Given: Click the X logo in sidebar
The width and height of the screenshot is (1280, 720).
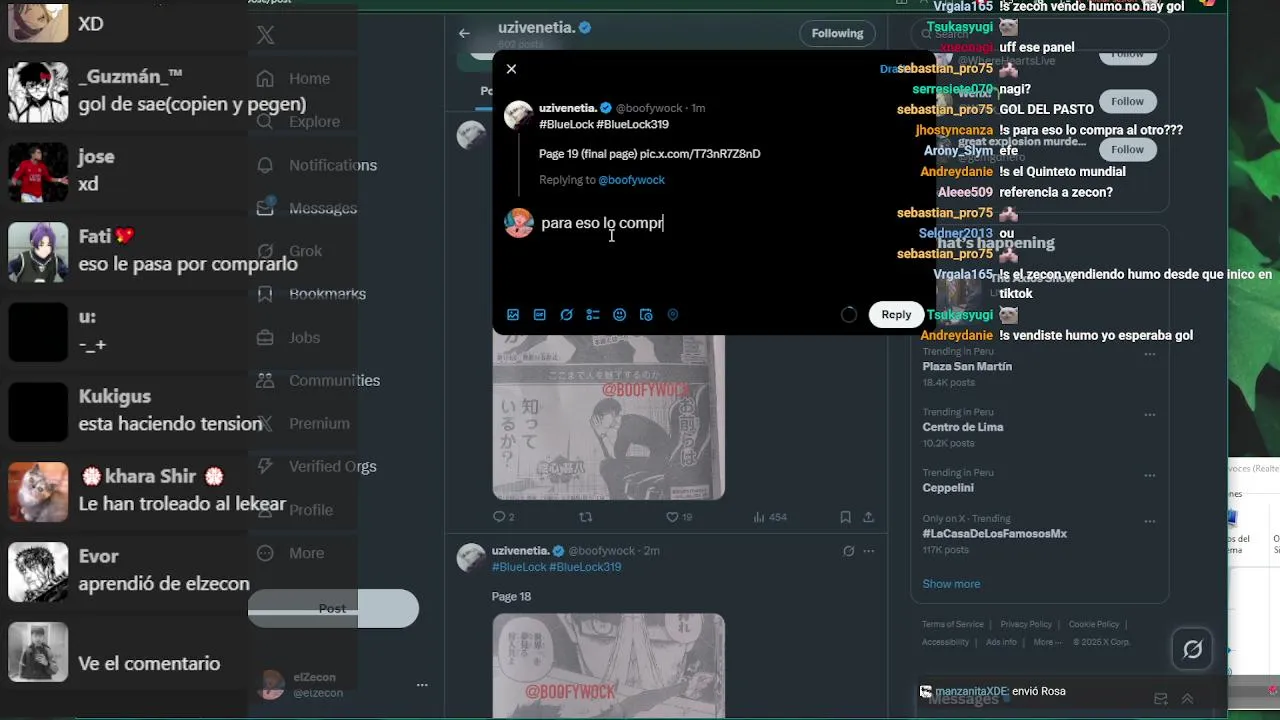Looking at the screenshot, I should click(265, 35).
